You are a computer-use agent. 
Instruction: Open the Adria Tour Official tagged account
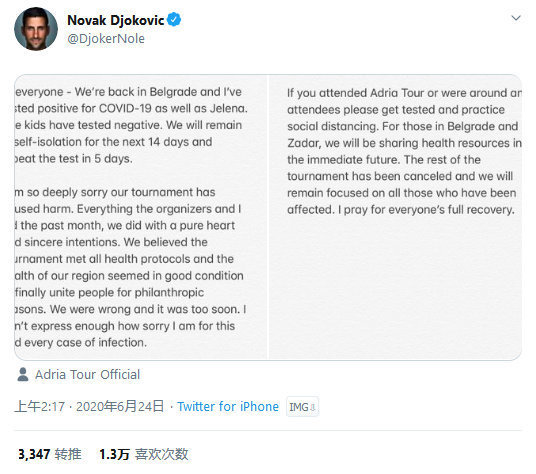click(x=88, y=375)
